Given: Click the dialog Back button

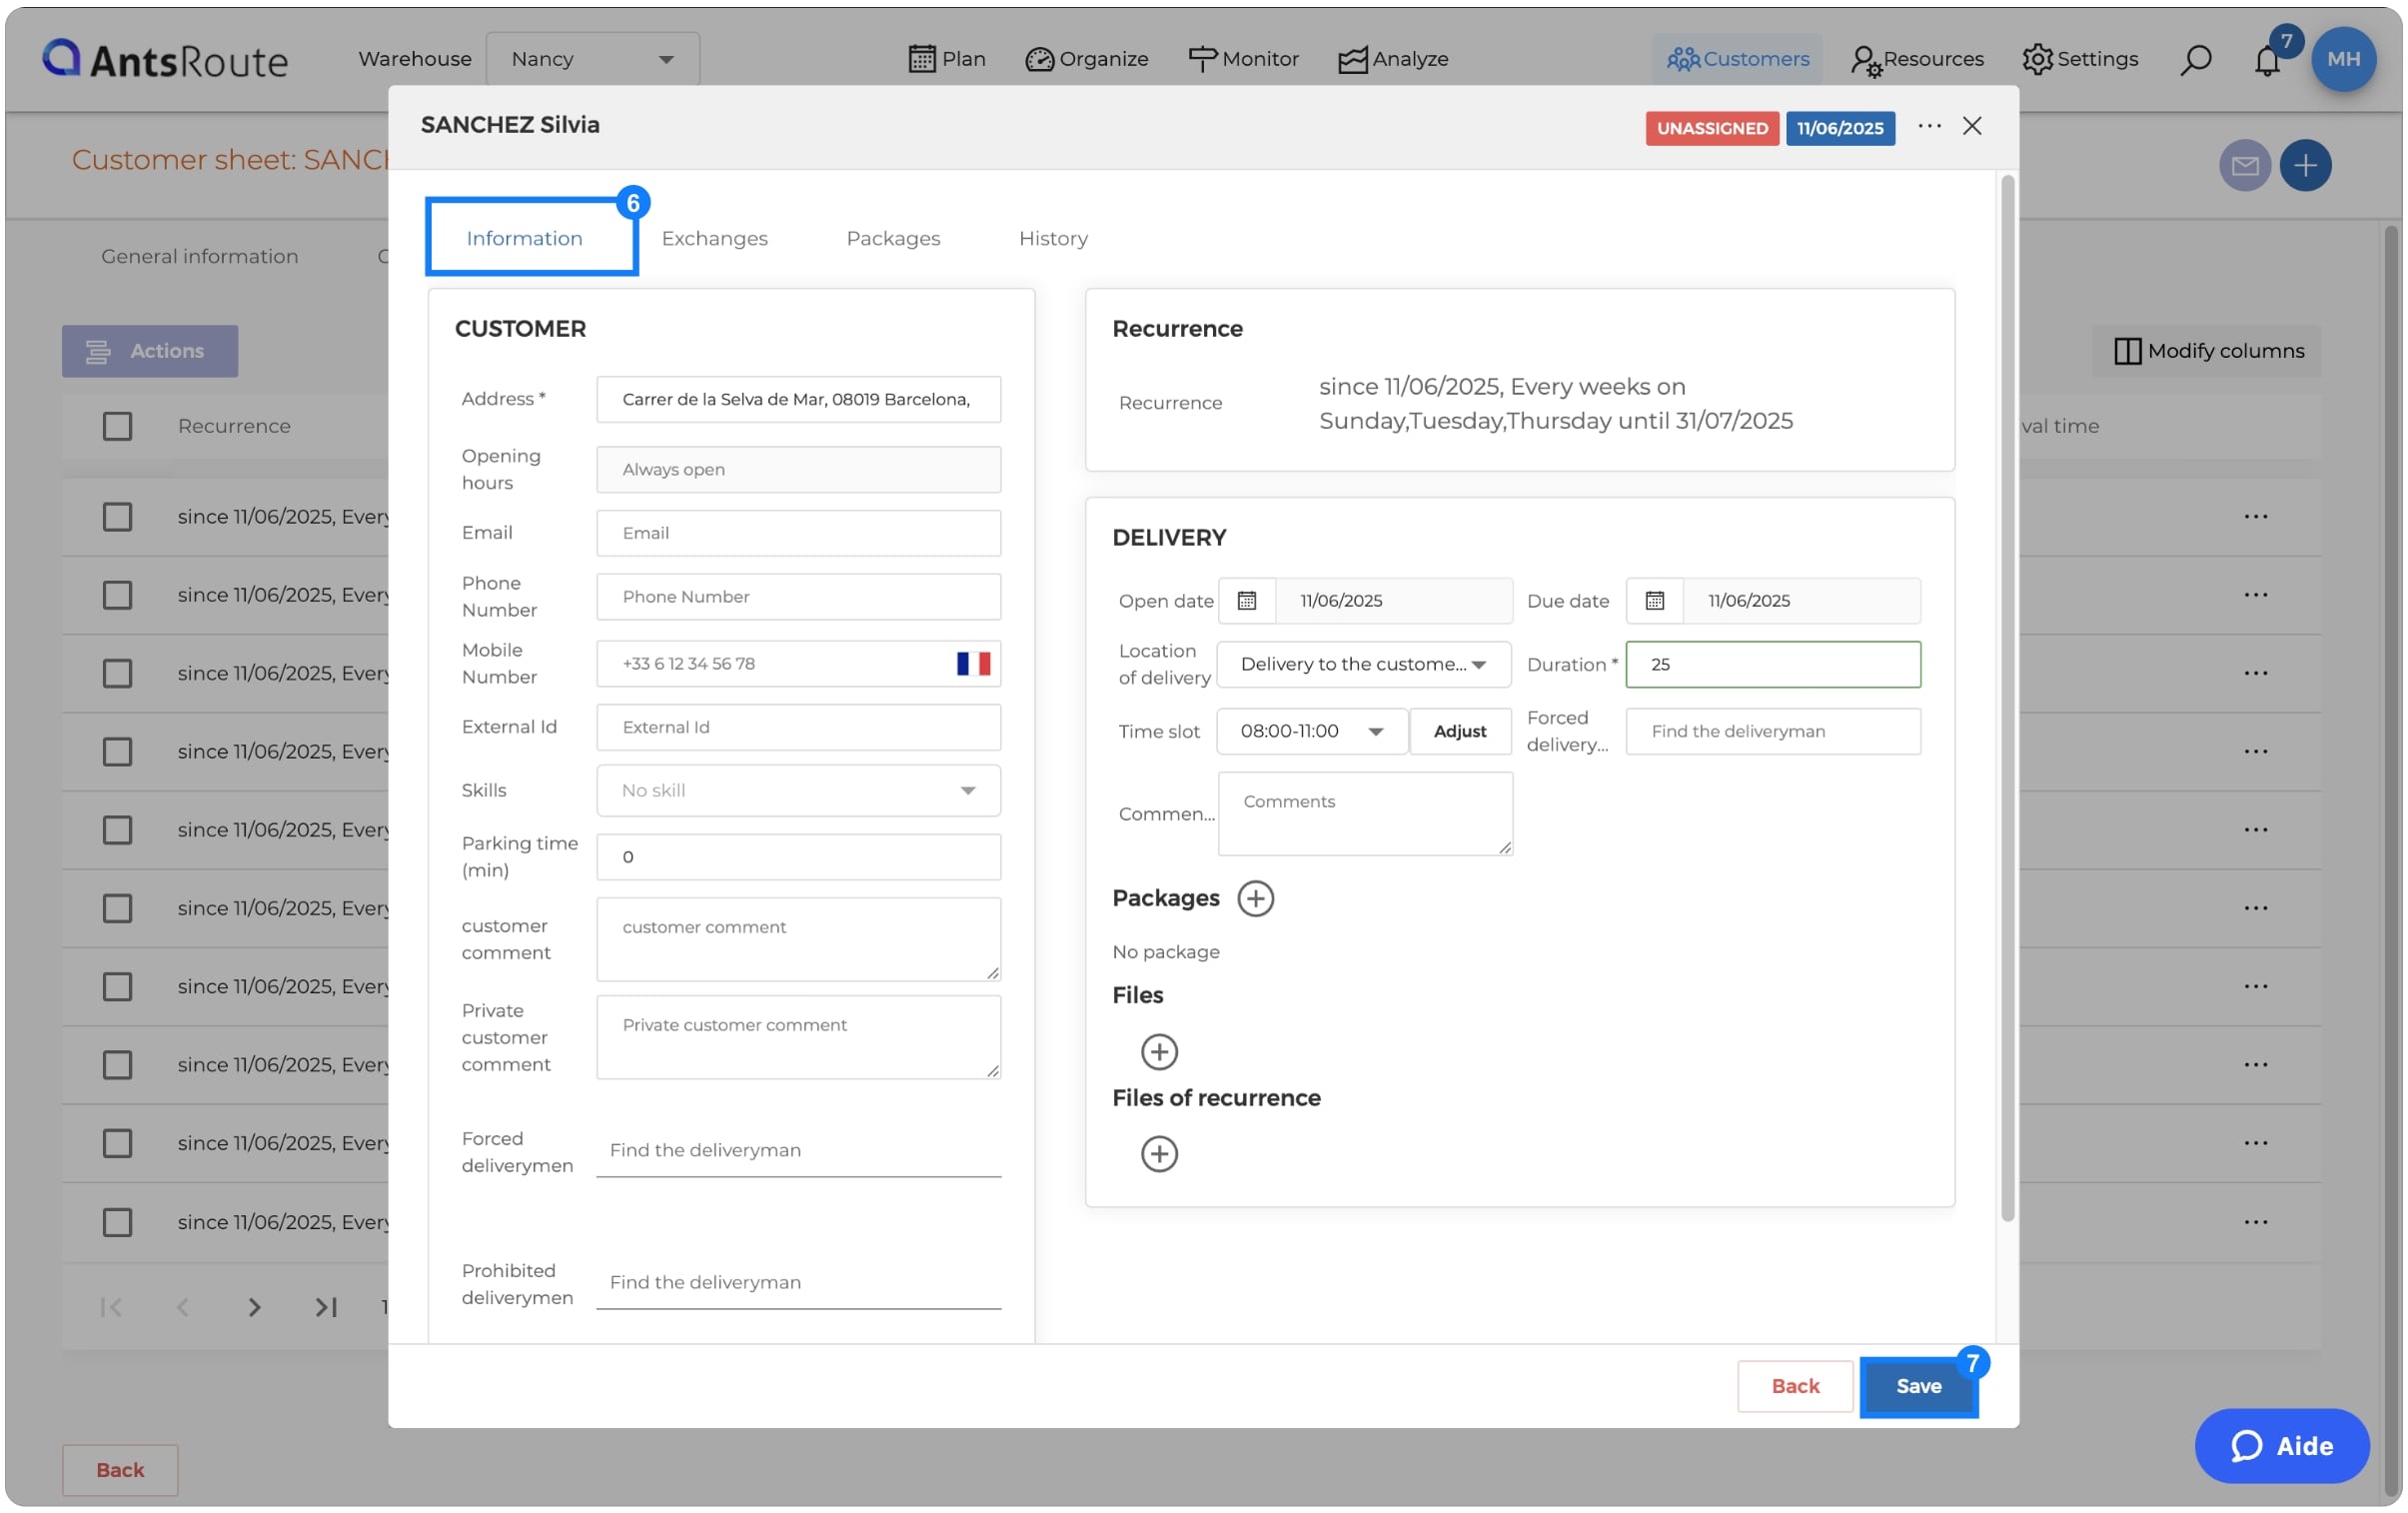Looking at the screenshot, I should (x=1794, y=1385).
